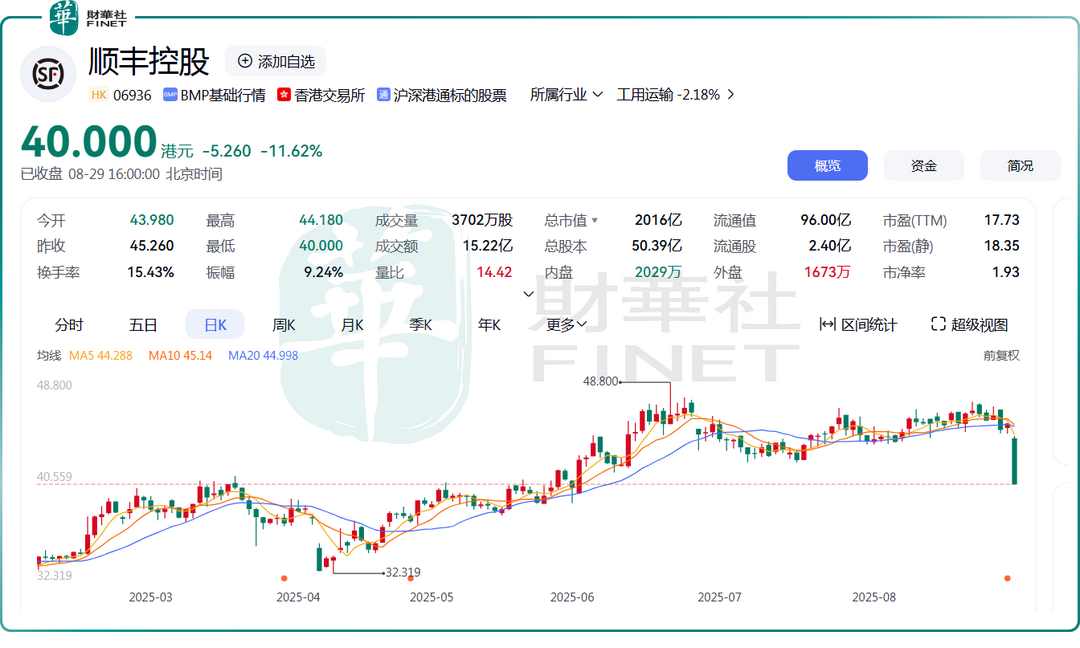The width and height of the screenshot is (1080, 648).
Task: Click the MA20 44.998 legend label
Action: pos(263,355)
